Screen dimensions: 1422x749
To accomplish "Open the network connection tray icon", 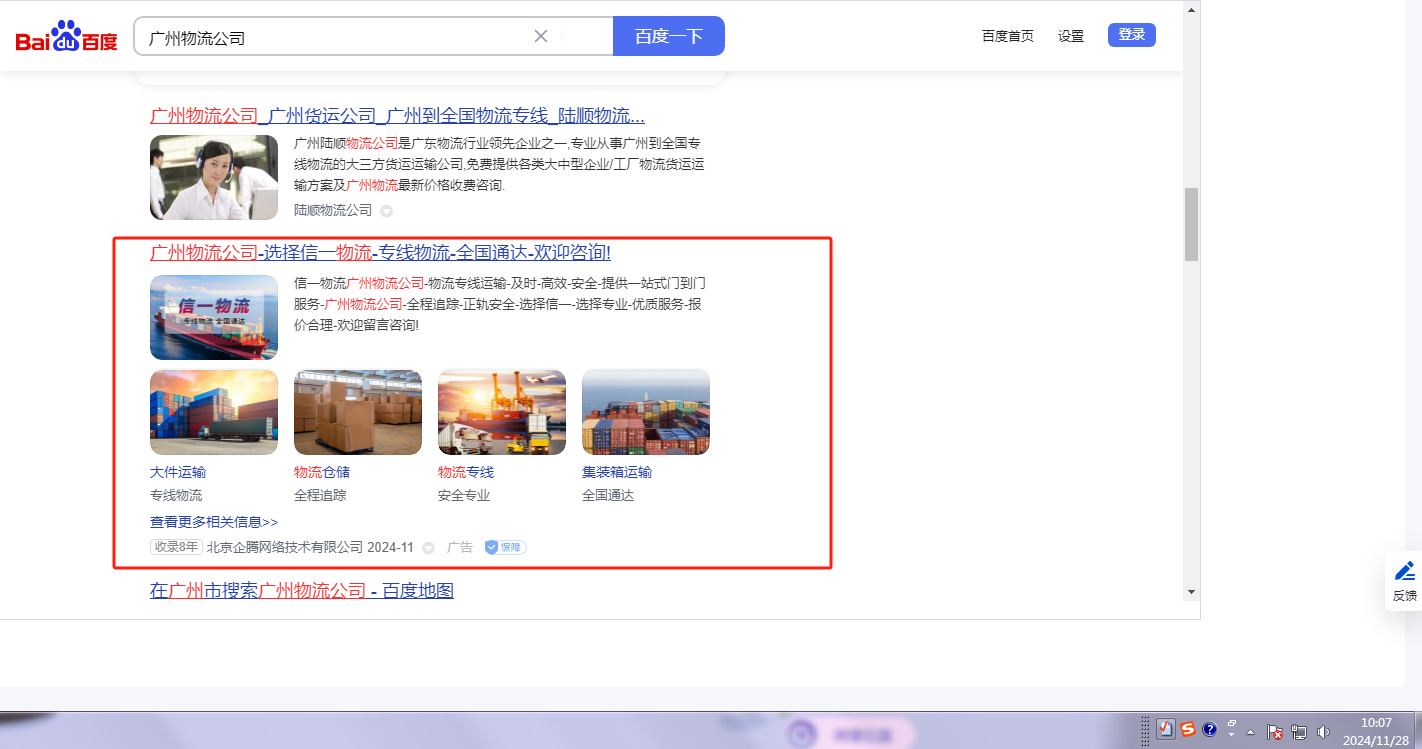I will (x=1299, y=731).
